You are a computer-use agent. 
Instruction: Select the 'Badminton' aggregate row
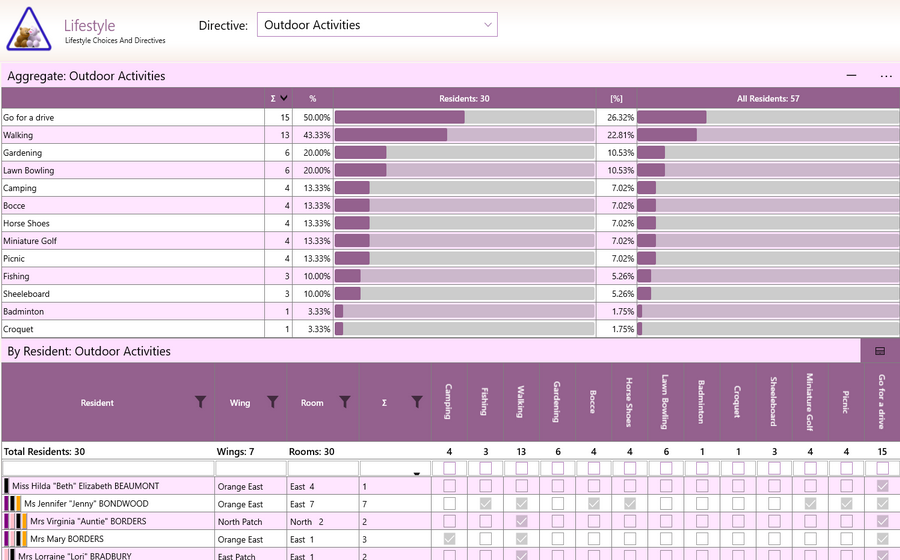coord(450,312)
